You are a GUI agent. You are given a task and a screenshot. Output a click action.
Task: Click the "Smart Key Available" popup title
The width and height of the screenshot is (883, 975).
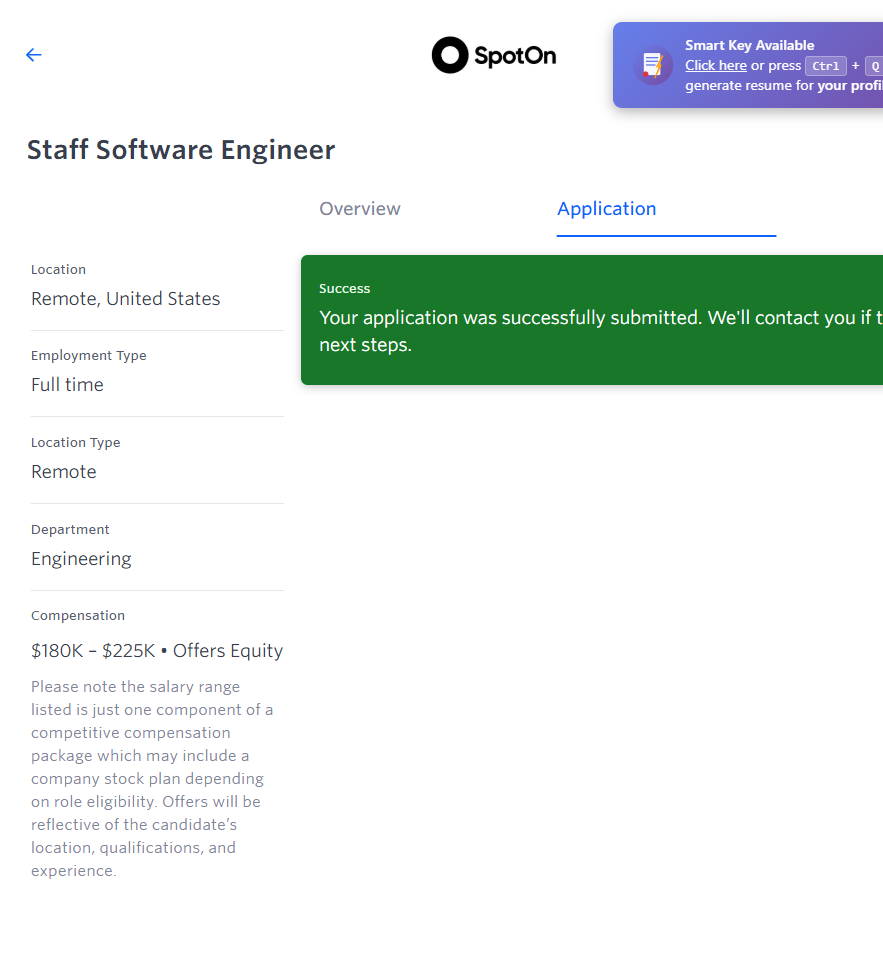[x=749, y=45]
